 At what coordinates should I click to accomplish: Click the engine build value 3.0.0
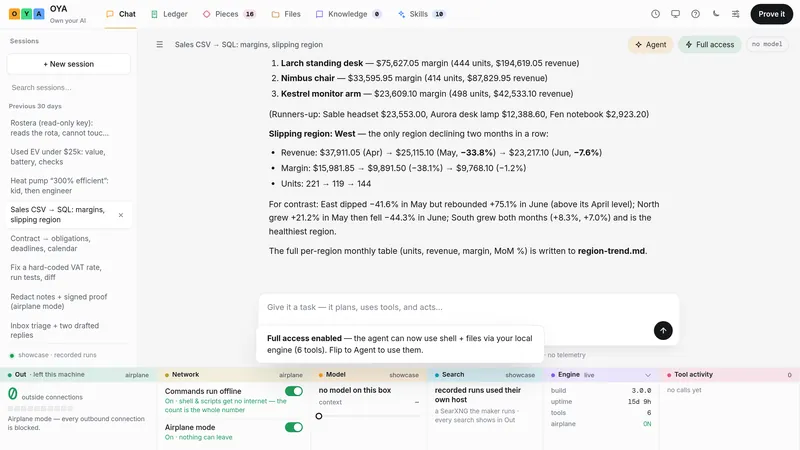click(641, 390)
